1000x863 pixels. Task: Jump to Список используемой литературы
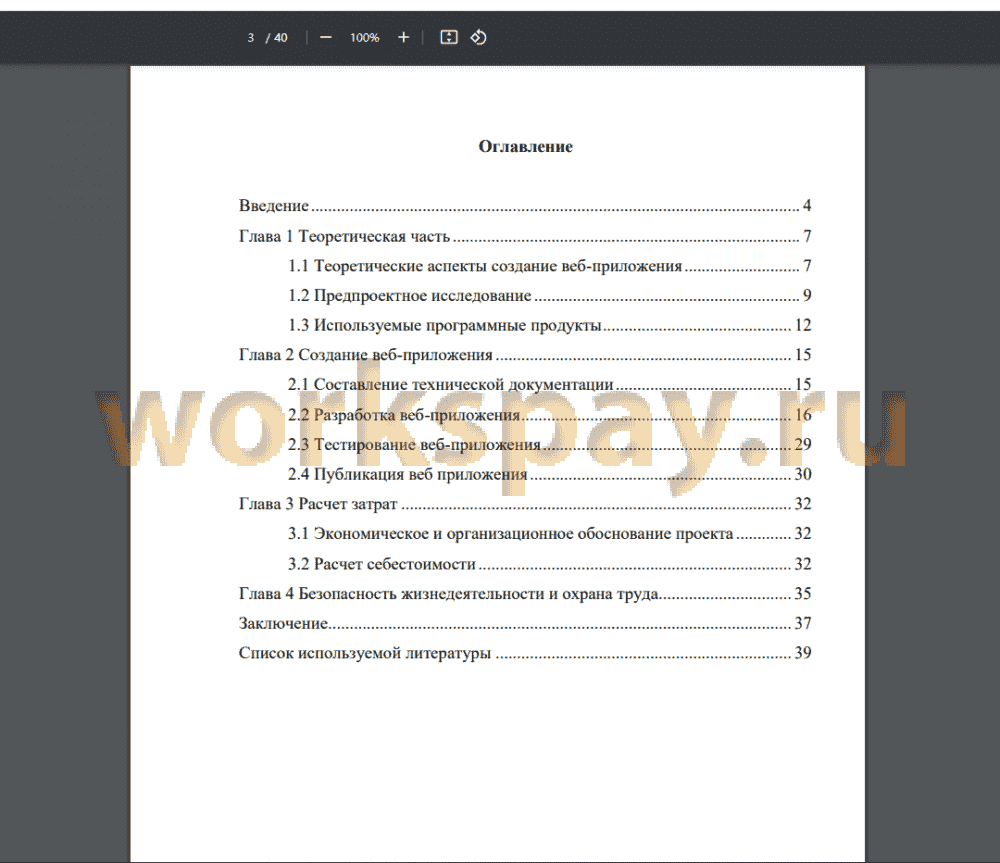coord(525,653)
